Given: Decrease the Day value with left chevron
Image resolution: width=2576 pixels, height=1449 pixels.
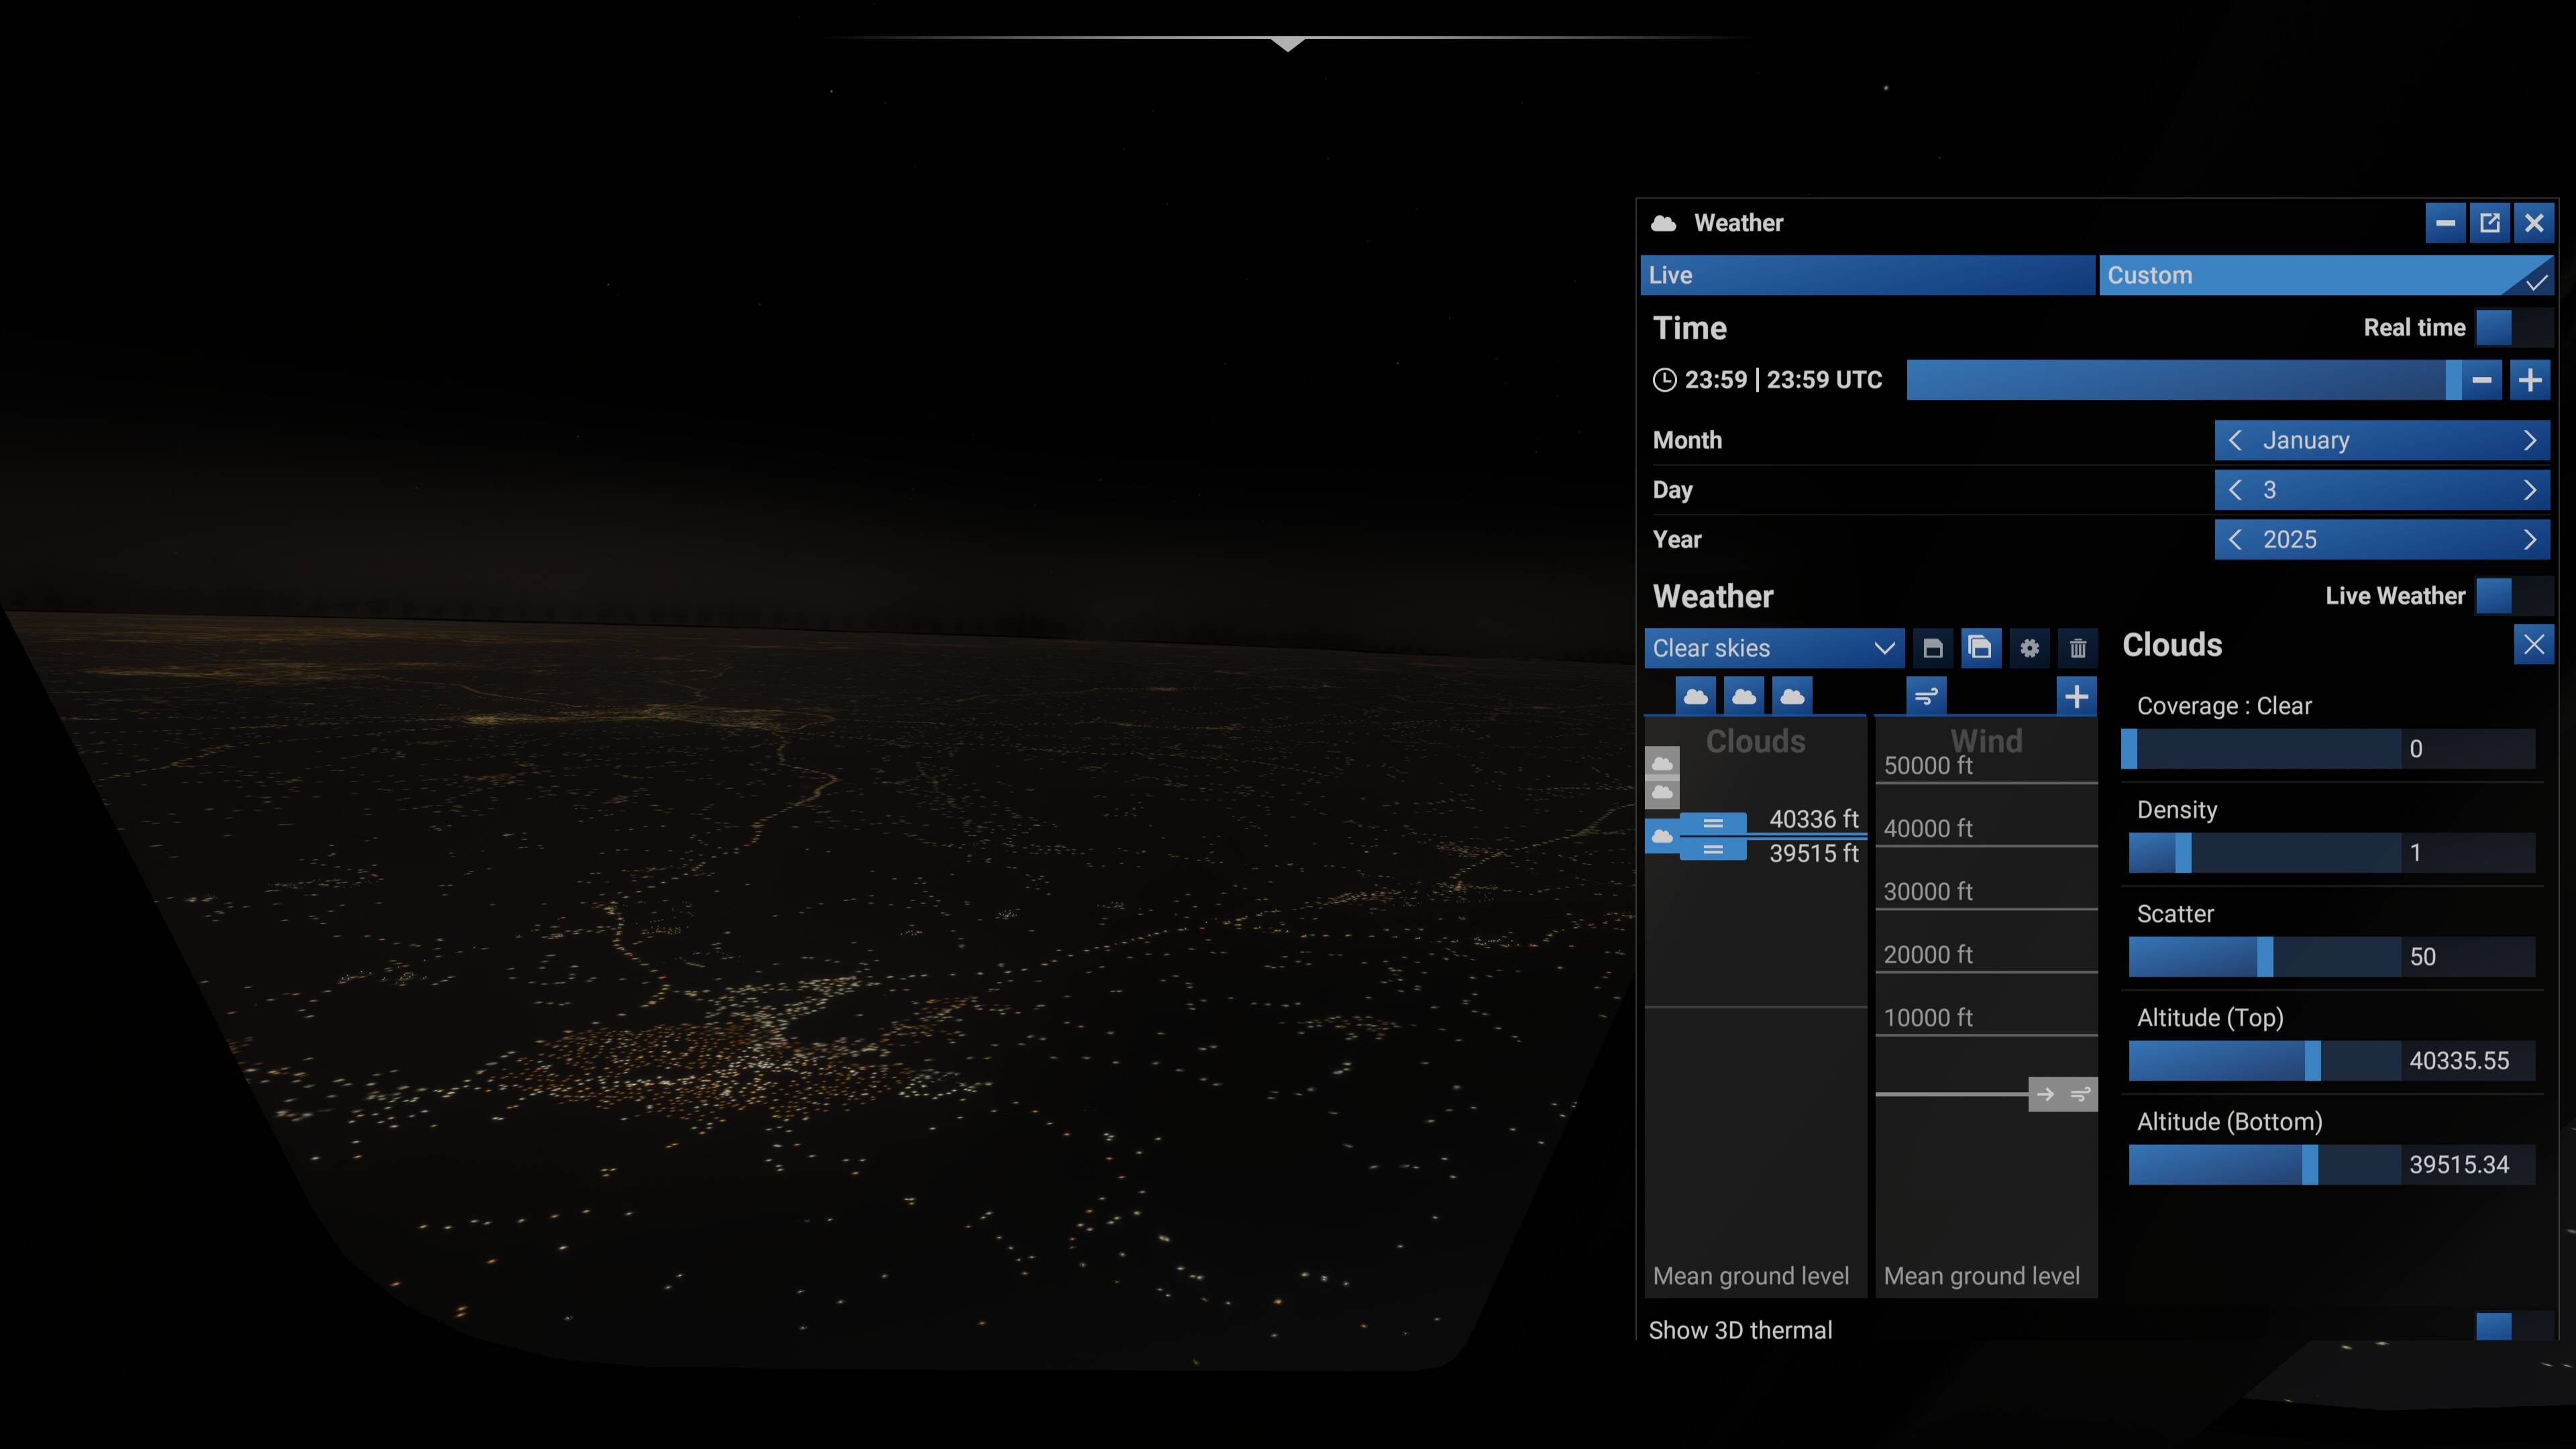Looking at the screenshot, I should click(x=2236, y=490).
